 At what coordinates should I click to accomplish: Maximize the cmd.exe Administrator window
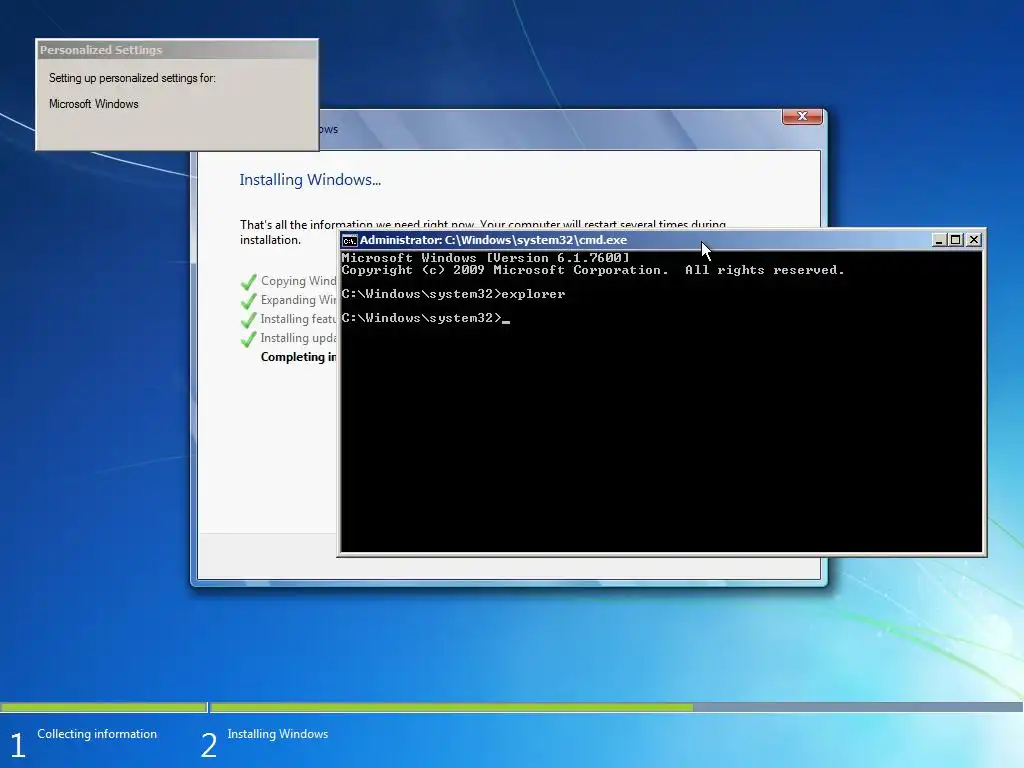tap(956, 240)
